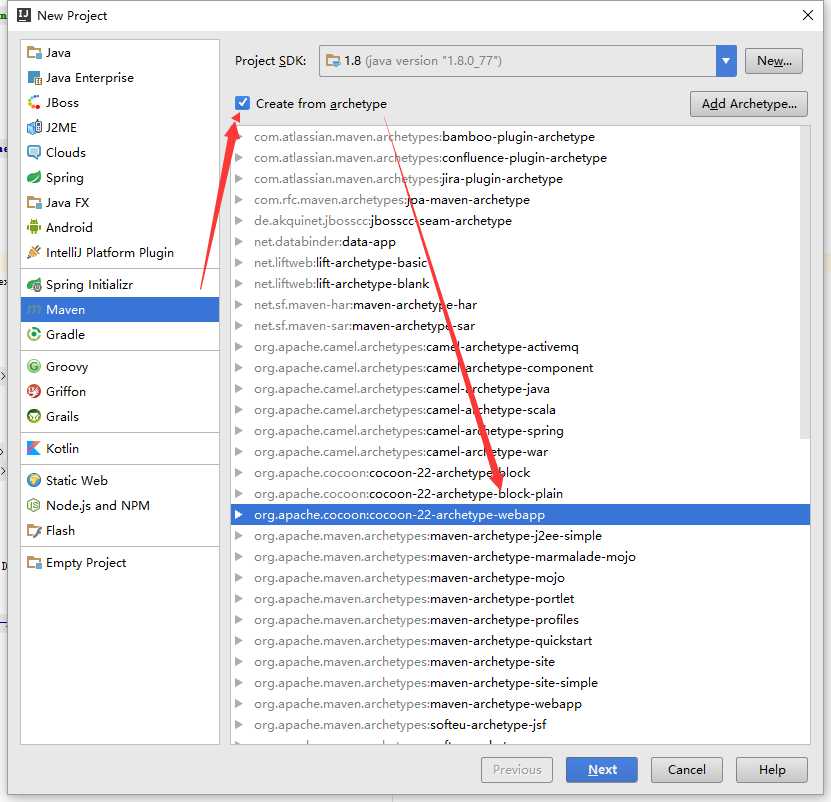Expand cocoon-22-archetype-webapp selected entry
Image resolution: width=831 pixels, height=802 pixels.
239,515
